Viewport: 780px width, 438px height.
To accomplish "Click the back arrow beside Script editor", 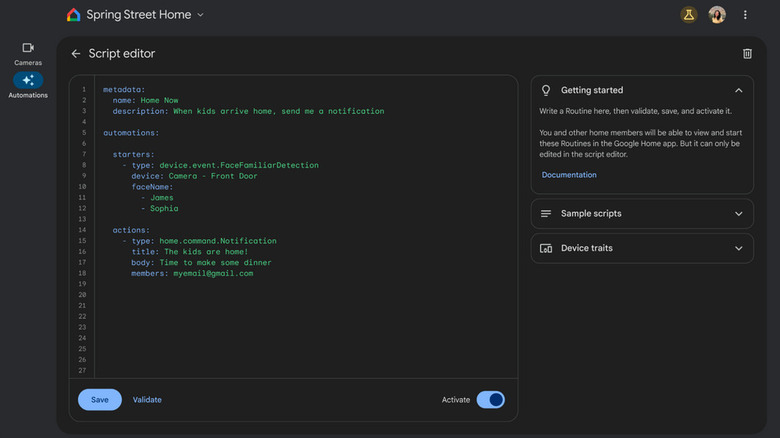I will pyautogui.click(x=76, y=54).
